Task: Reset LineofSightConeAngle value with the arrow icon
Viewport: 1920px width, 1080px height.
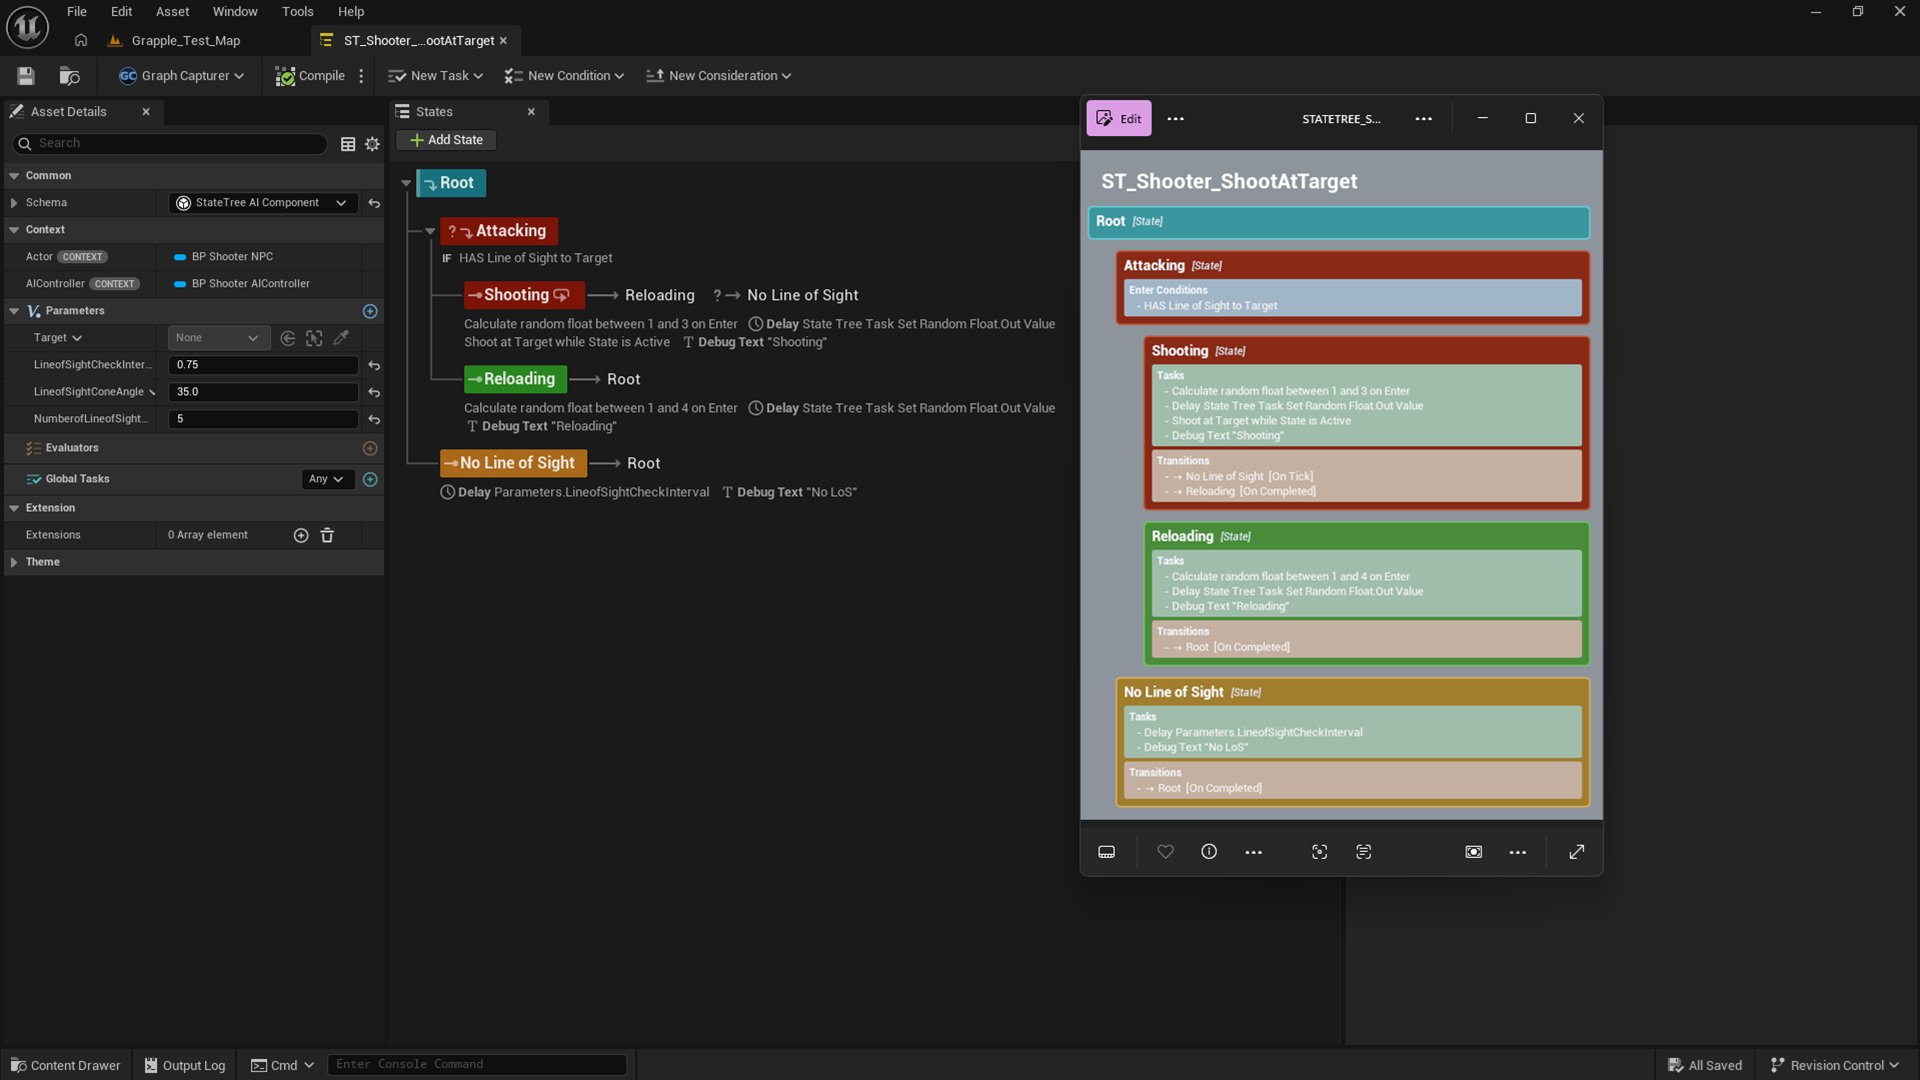Action: (x=374, y=393)
